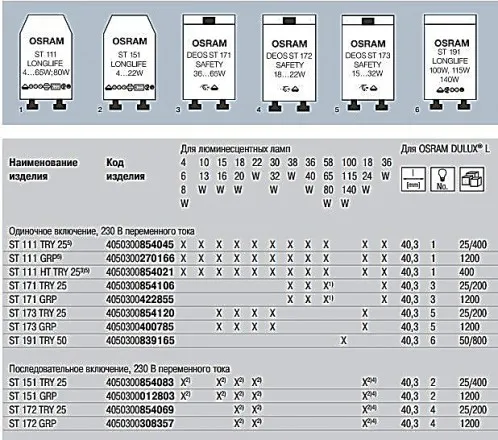Click product code 4050300308357
The image size is (498, 440).
click(140, 423)
